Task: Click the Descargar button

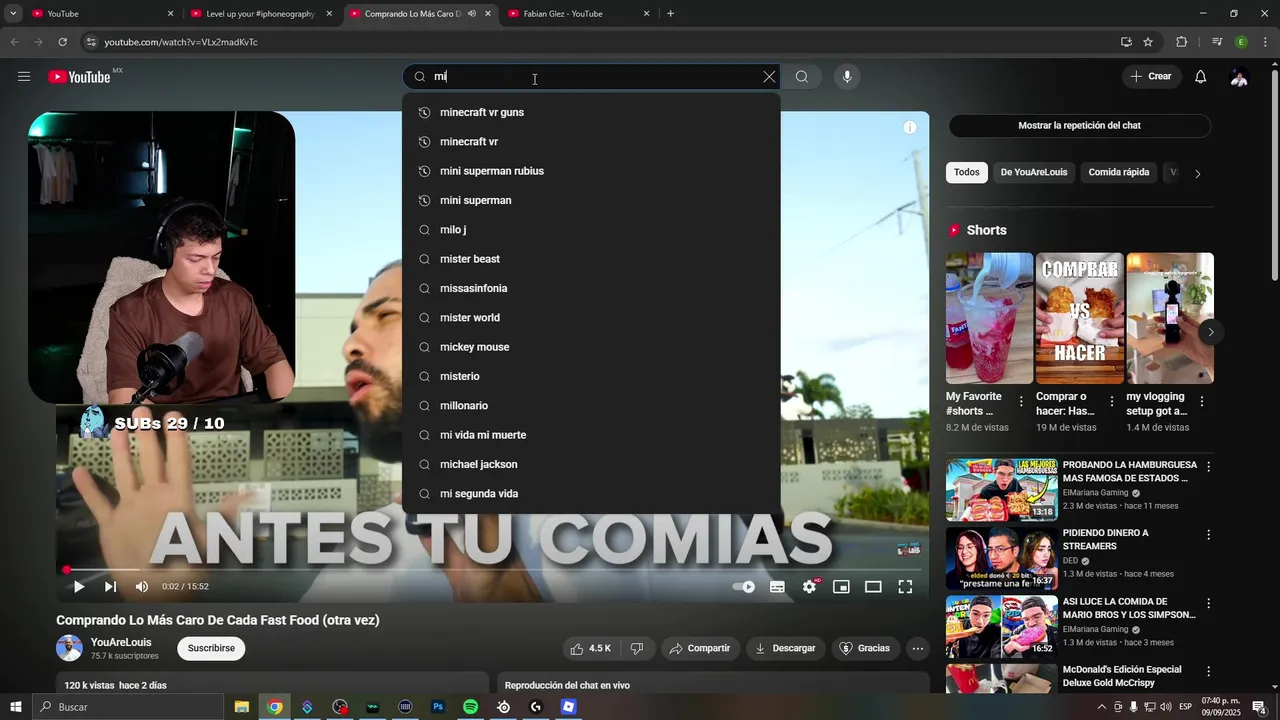Action: [785, 649]
